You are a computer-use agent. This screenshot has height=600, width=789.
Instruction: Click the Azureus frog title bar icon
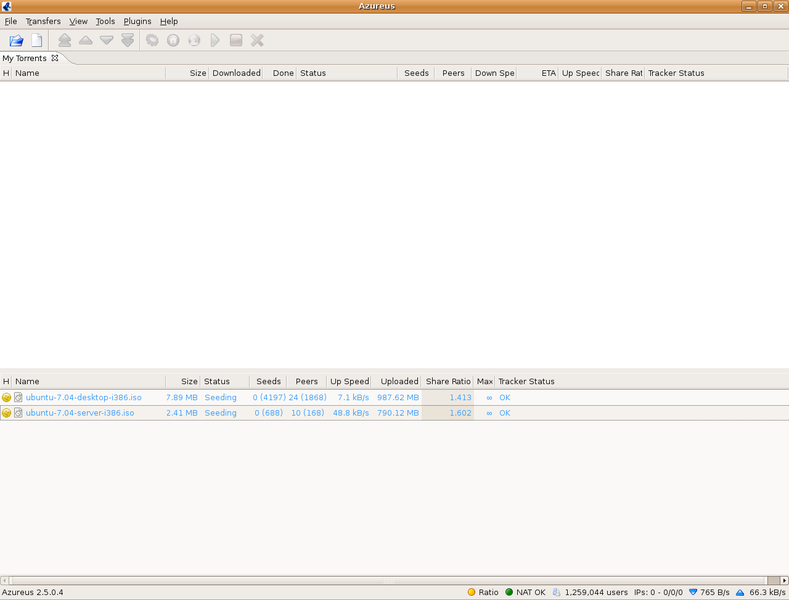[x=7, y=6]
